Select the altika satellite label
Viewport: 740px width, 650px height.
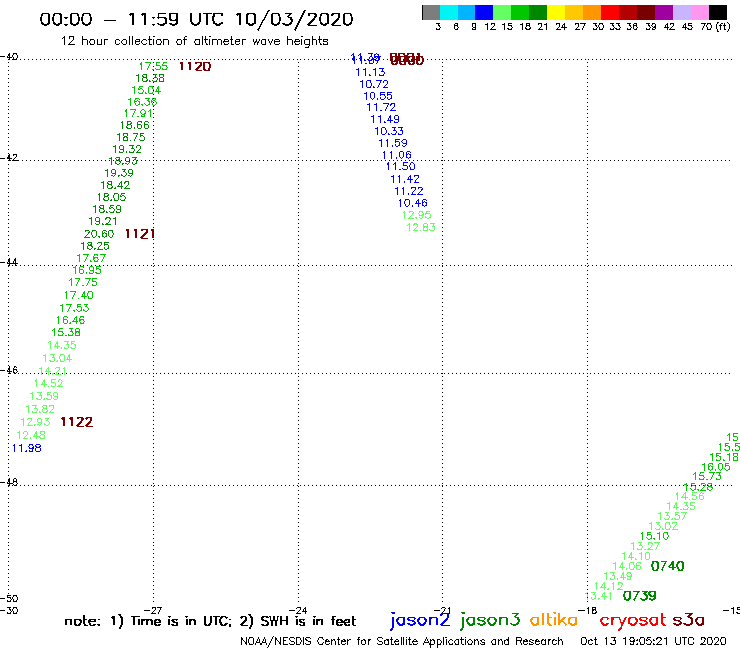point(553,620)
